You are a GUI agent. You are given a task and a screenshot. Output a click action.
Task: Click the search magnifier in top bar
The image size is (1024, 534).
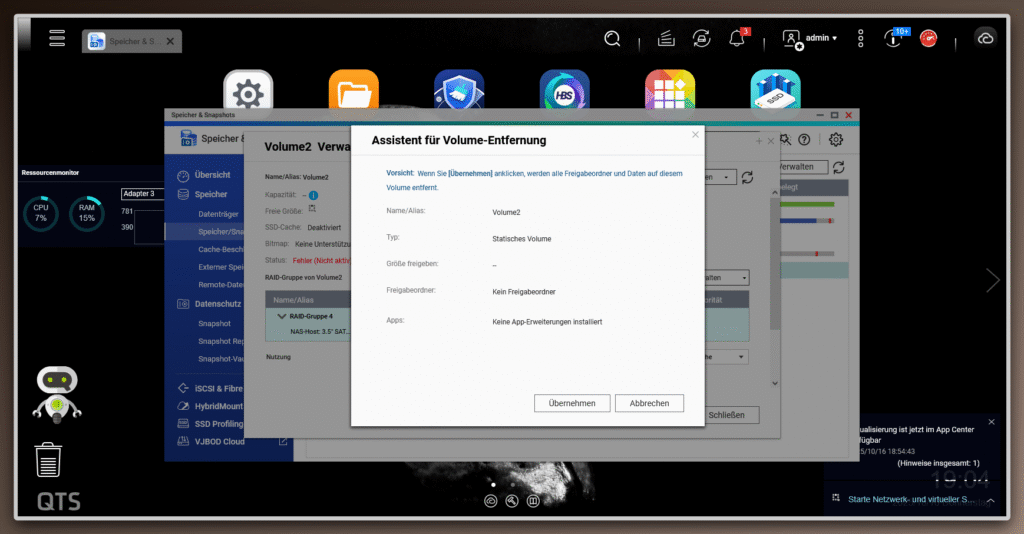pos(612,38)
